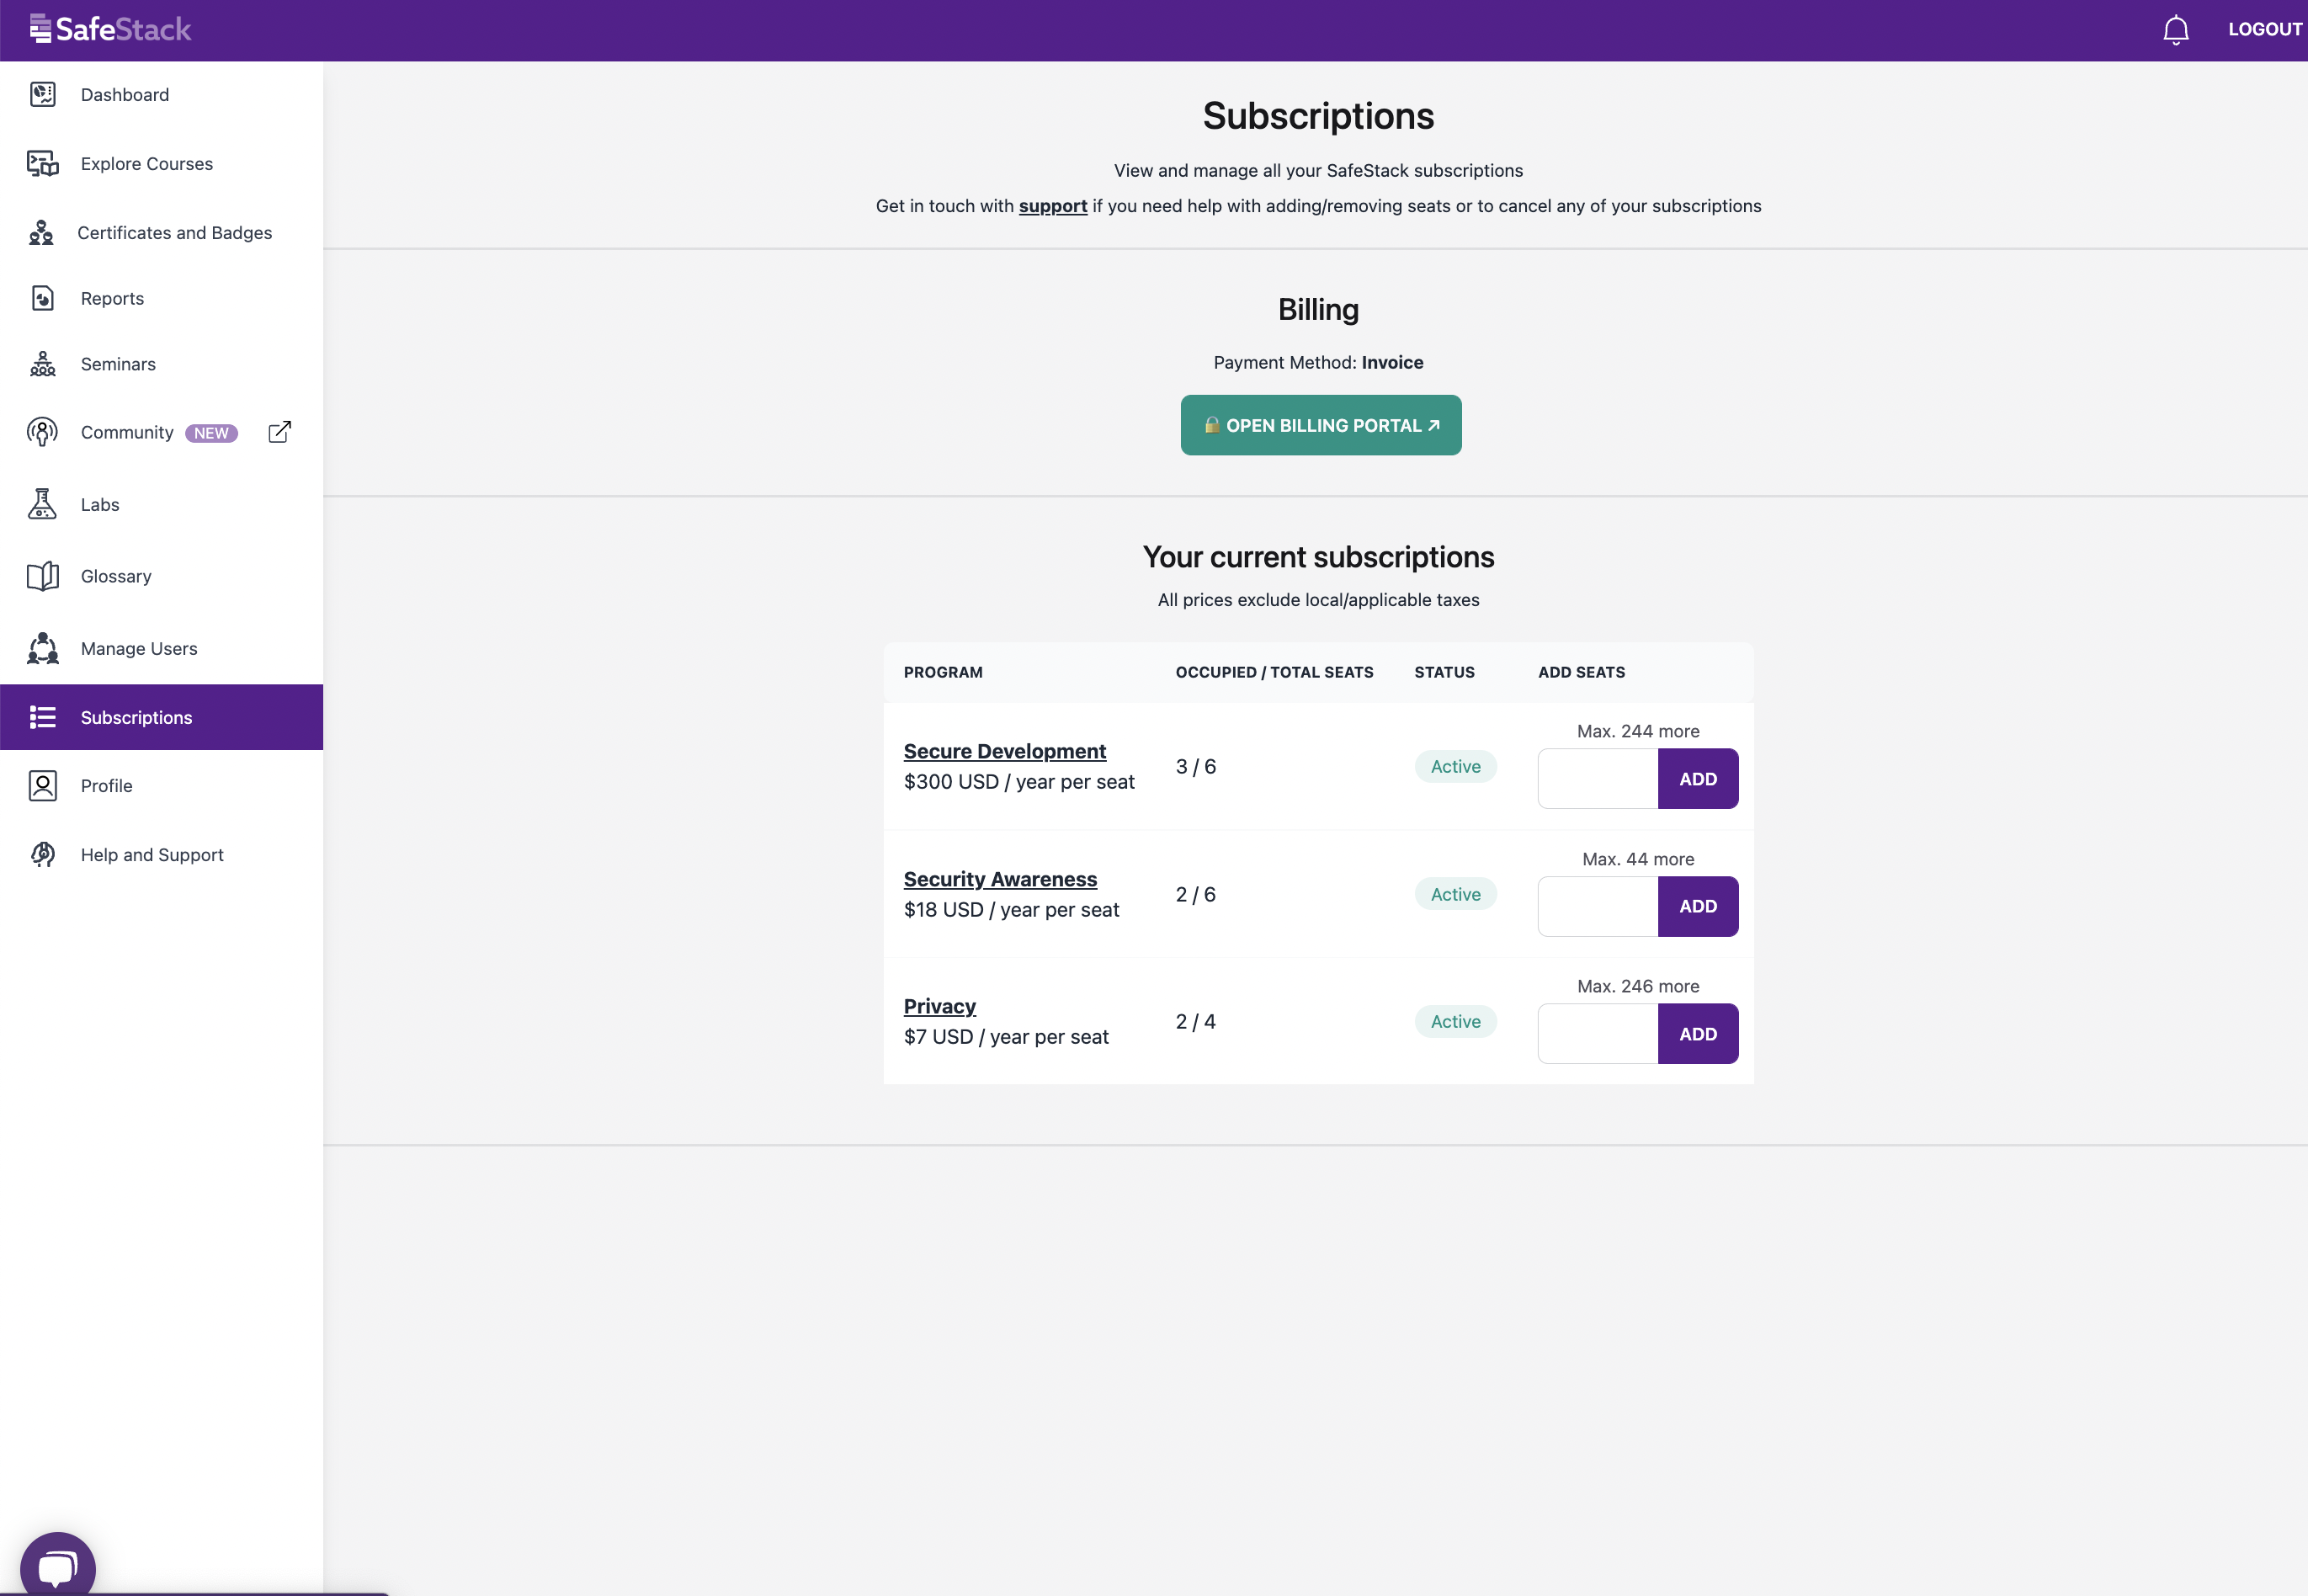Click the $300 USD / year per seat price
The width and height of the screenshot is (2308, 1596).
(1019, 782)
